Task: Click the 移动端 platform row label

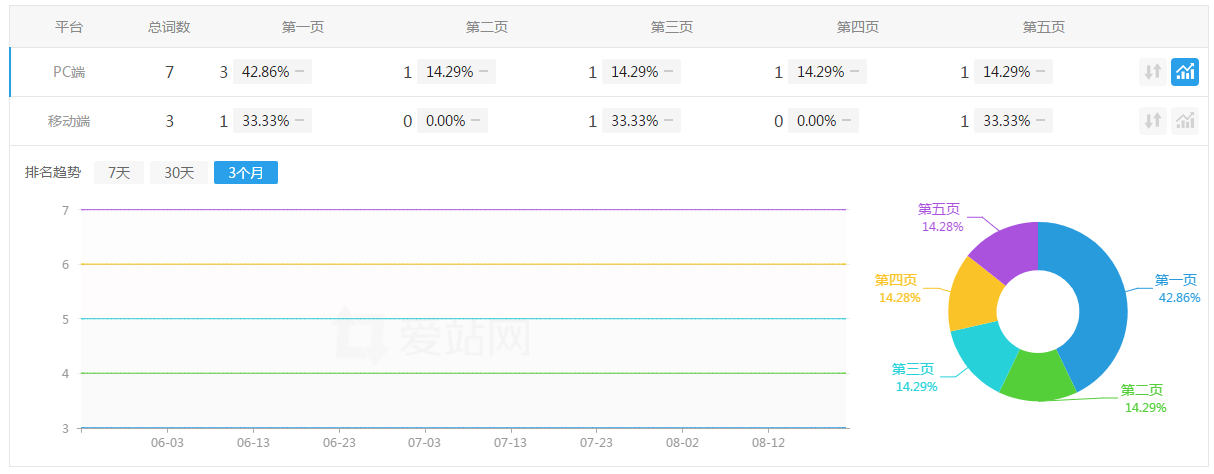Action: pyautogui.click(x=69, y=121)
